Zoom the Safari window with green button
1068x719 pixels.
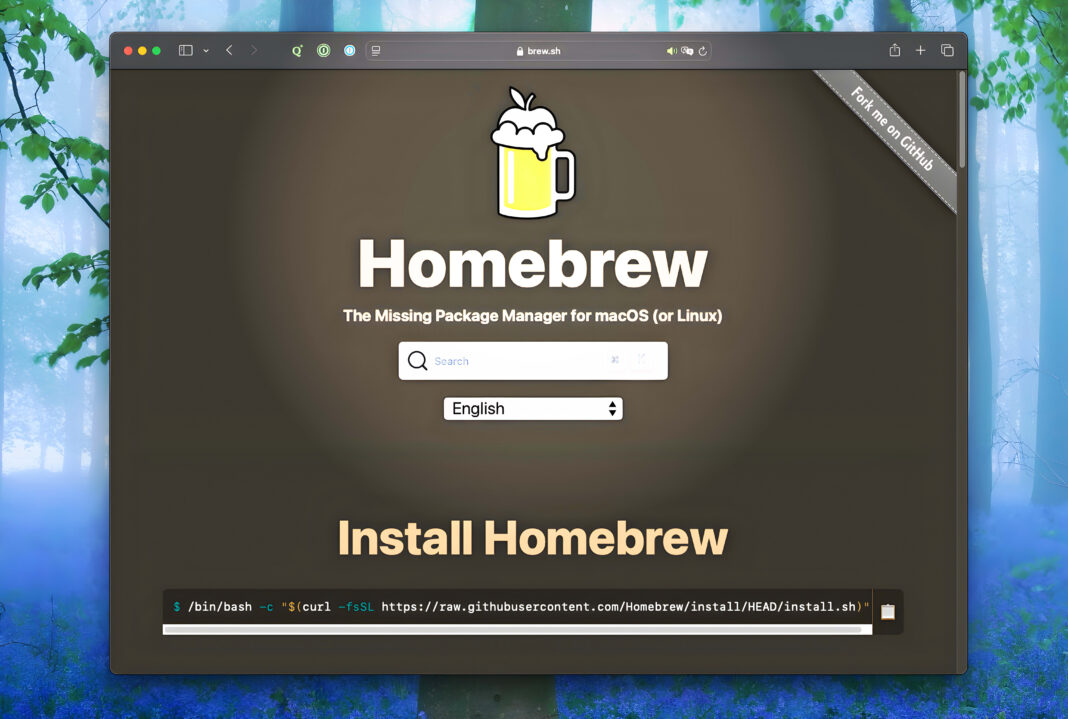[x=157, y=51]
